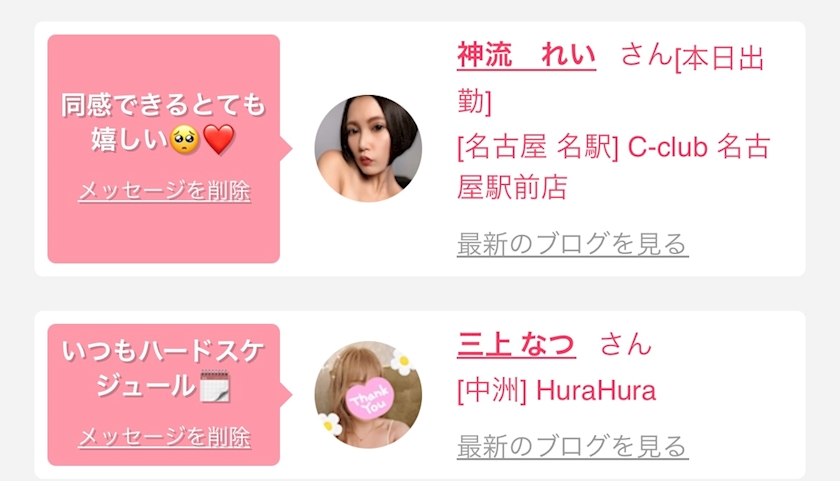This screenshot has width=840, height=481.
Task: Tap 三上 なつ's round profile photo
Action: (x=368, y=395)
